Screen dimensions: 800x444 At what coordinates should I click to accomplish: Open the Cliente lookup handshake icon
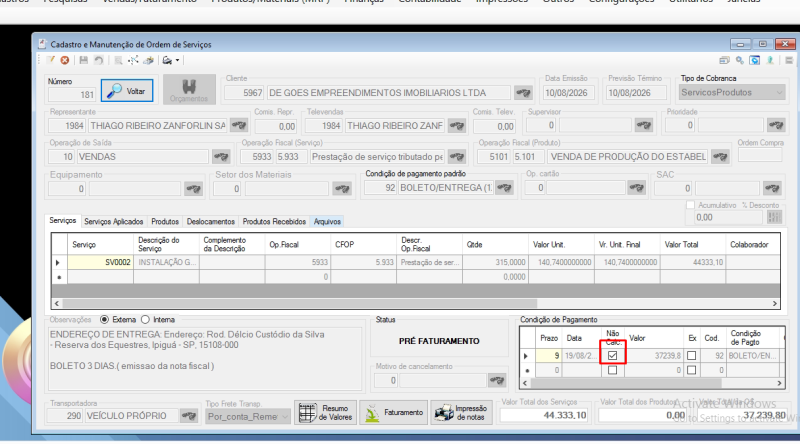pos(523,93)
